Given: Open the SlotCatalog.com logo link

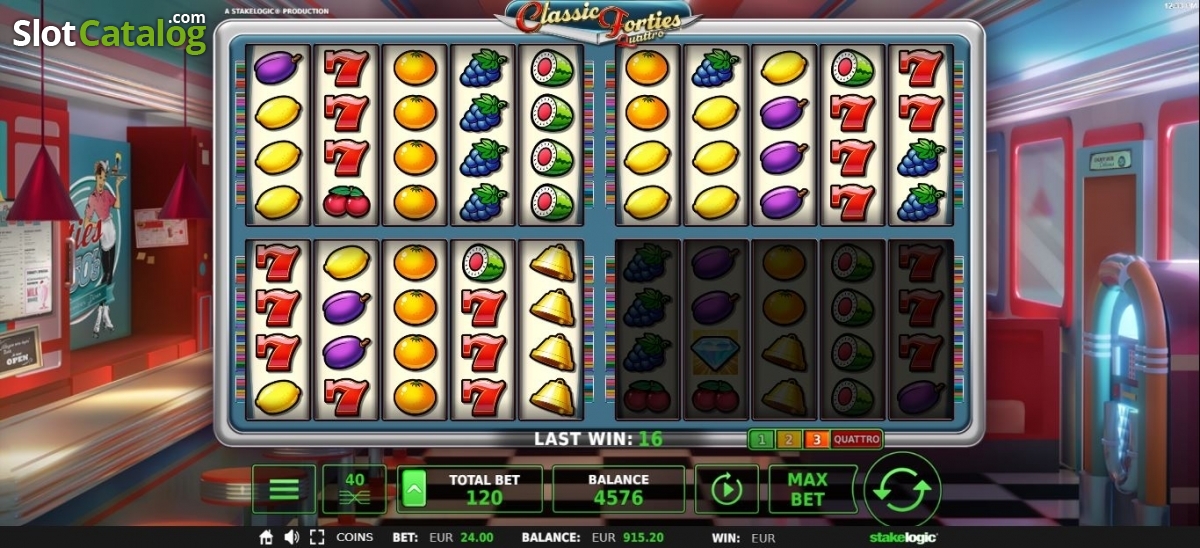Looking at the screenshot, I should (108, 32).
